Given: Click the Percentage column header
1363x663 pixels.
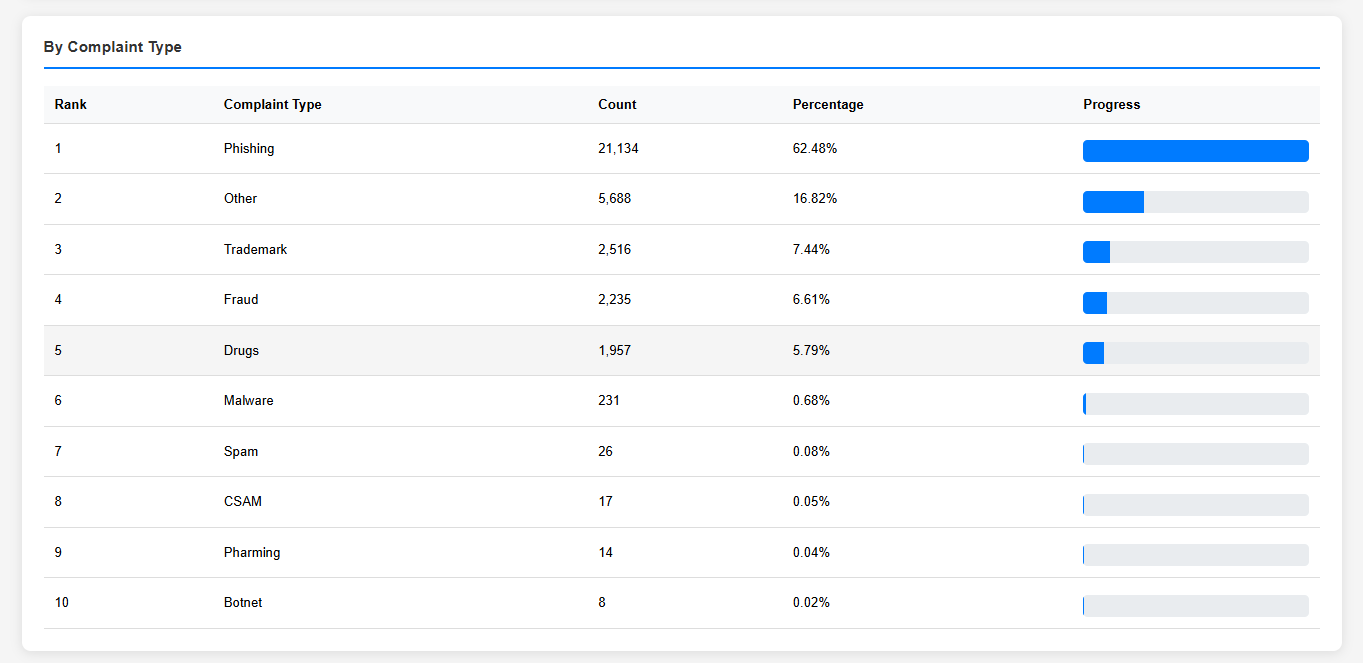Looking at the screenshot, I should pyautogui.click(x=828, y=105).
